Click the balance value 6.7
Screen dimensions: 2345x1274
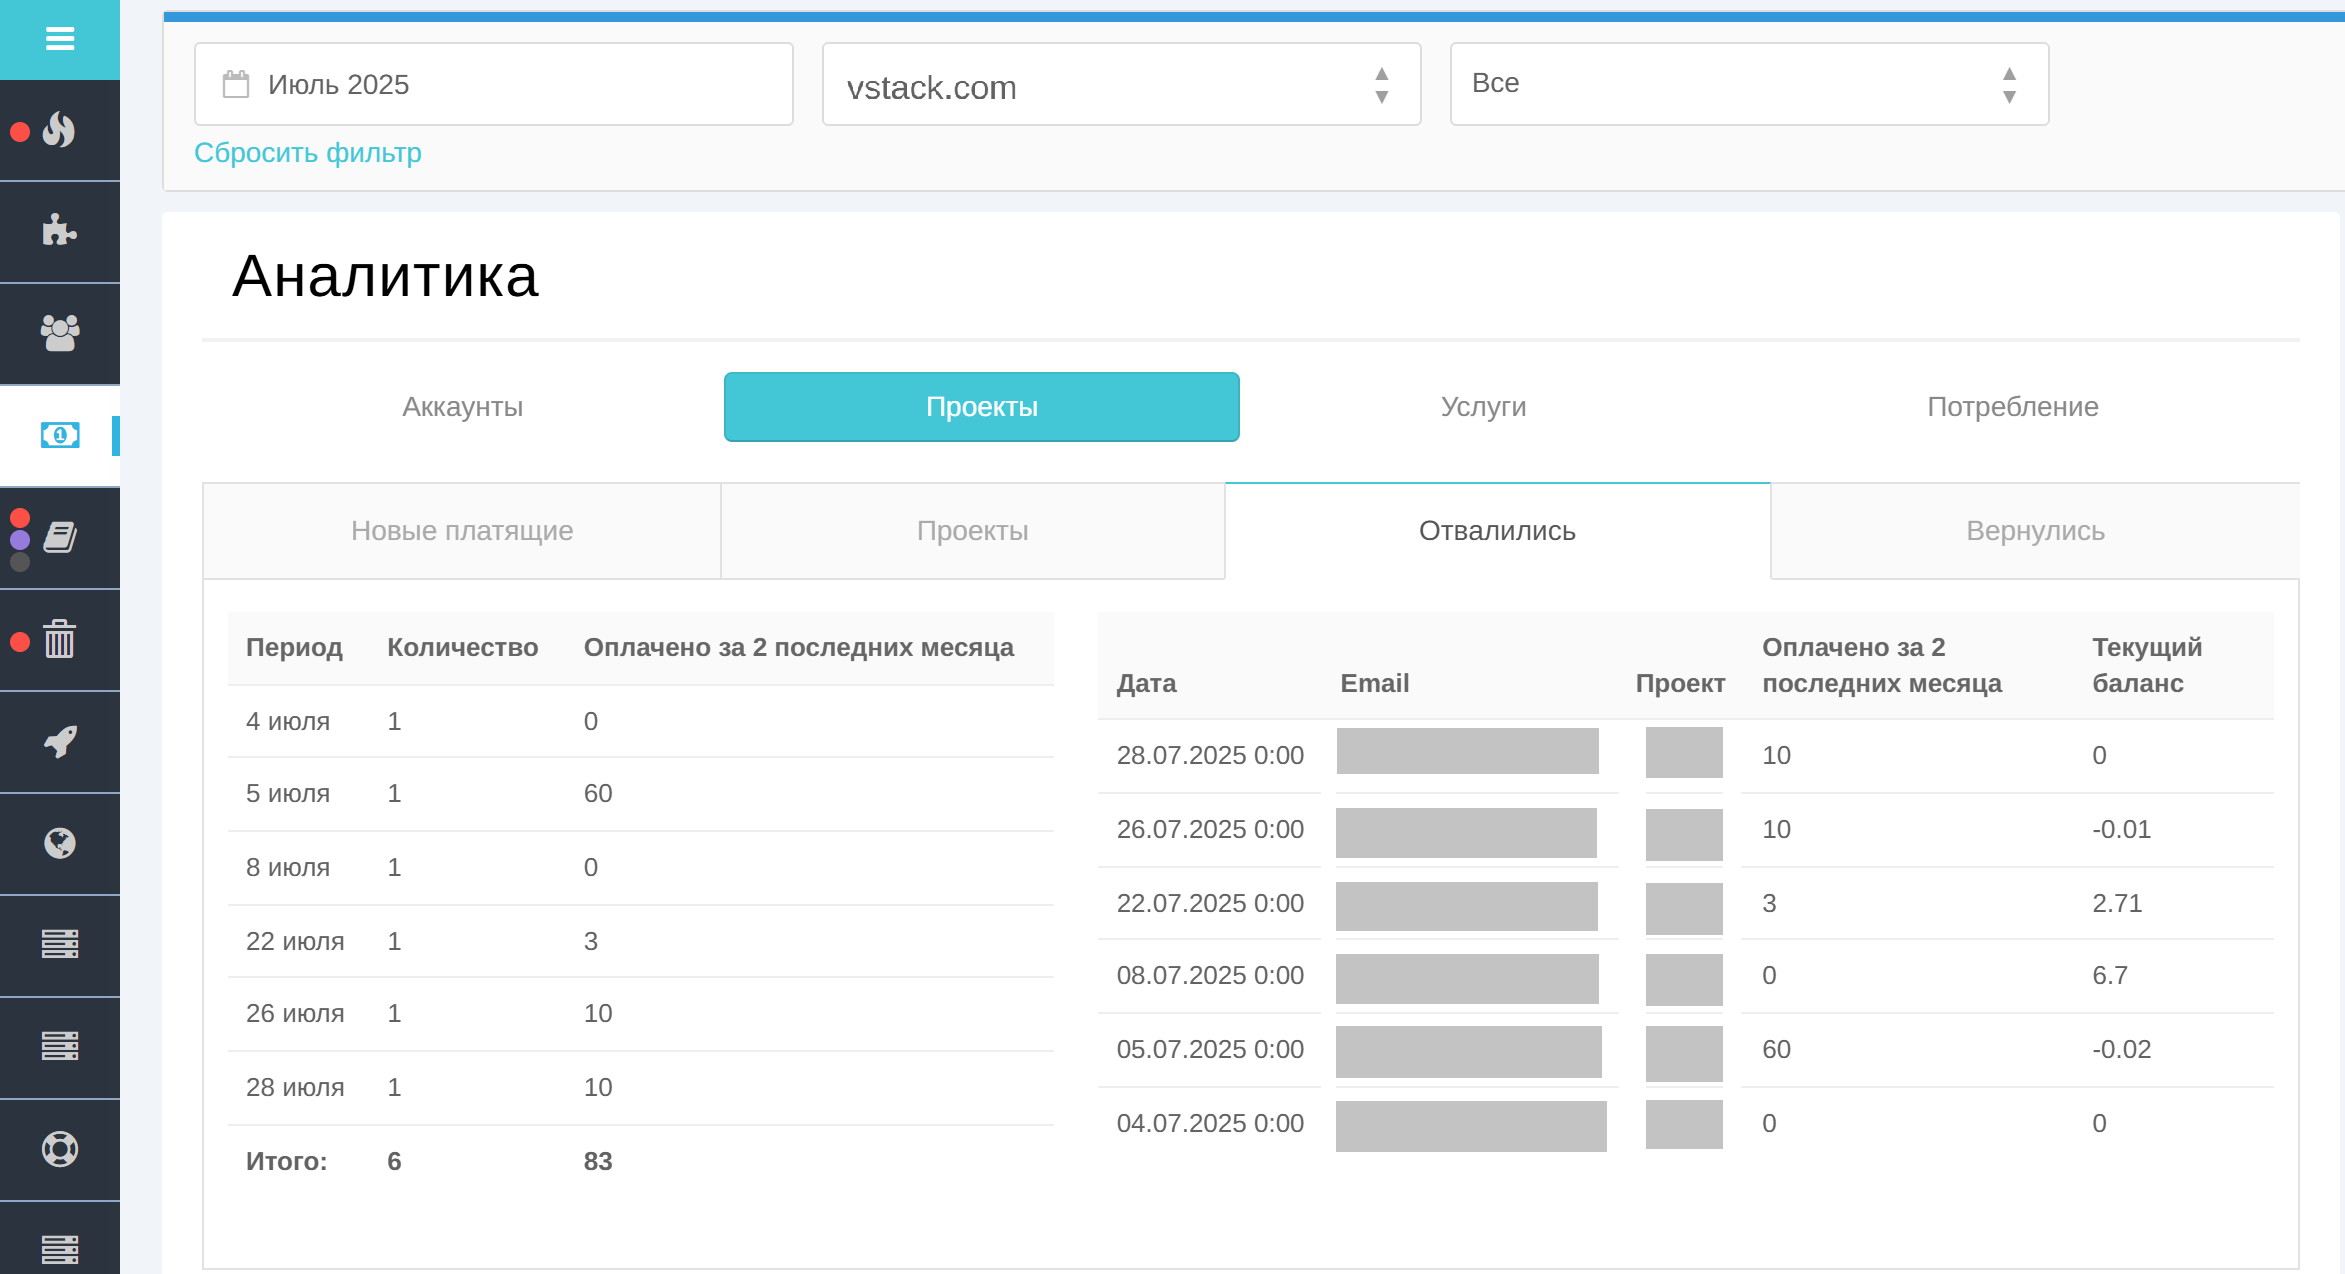(x=2110, y=975)
